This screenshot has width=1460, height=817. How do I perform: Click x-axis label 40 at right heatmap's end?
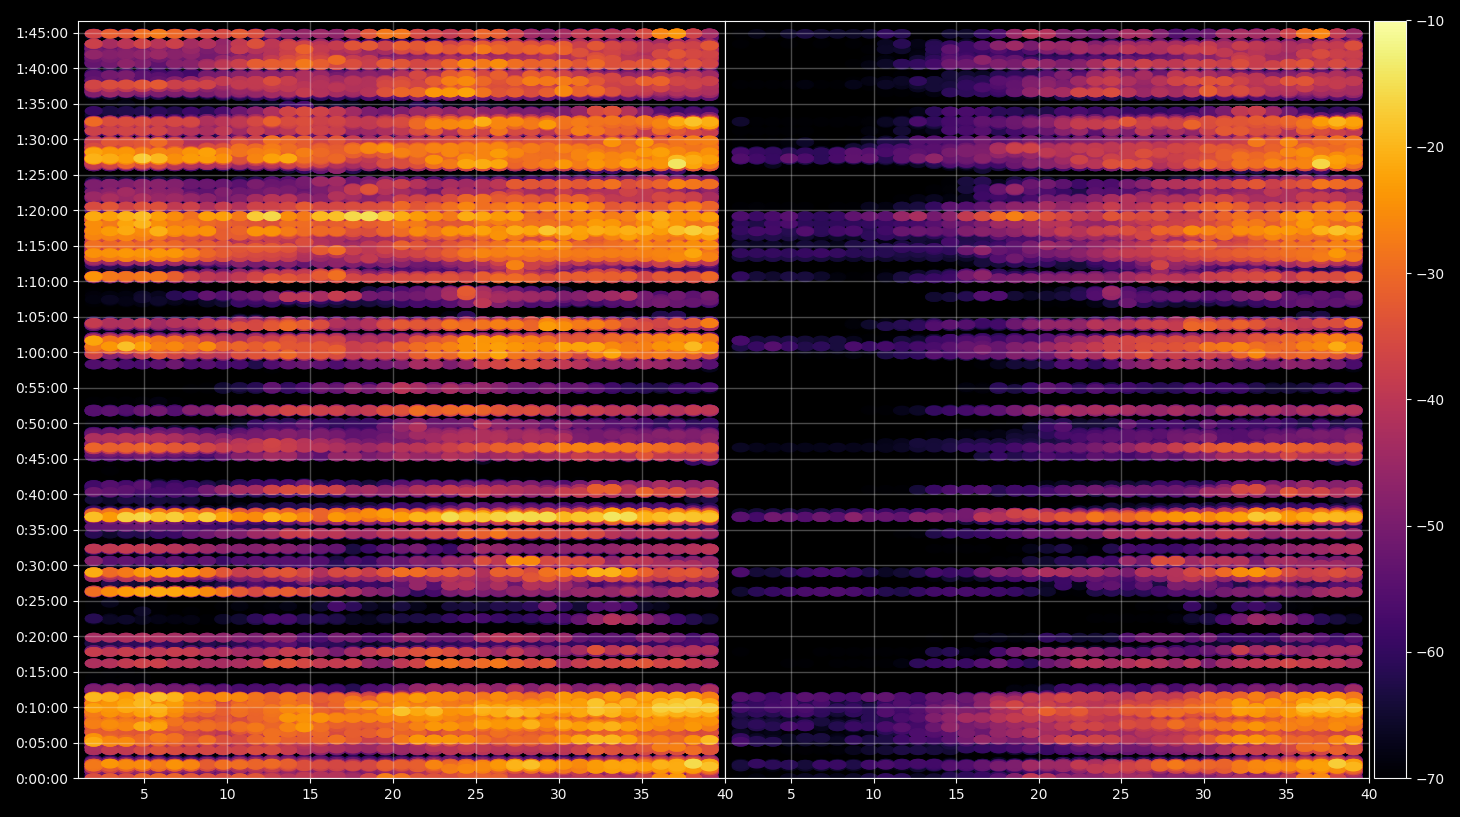pos(1369,795)
